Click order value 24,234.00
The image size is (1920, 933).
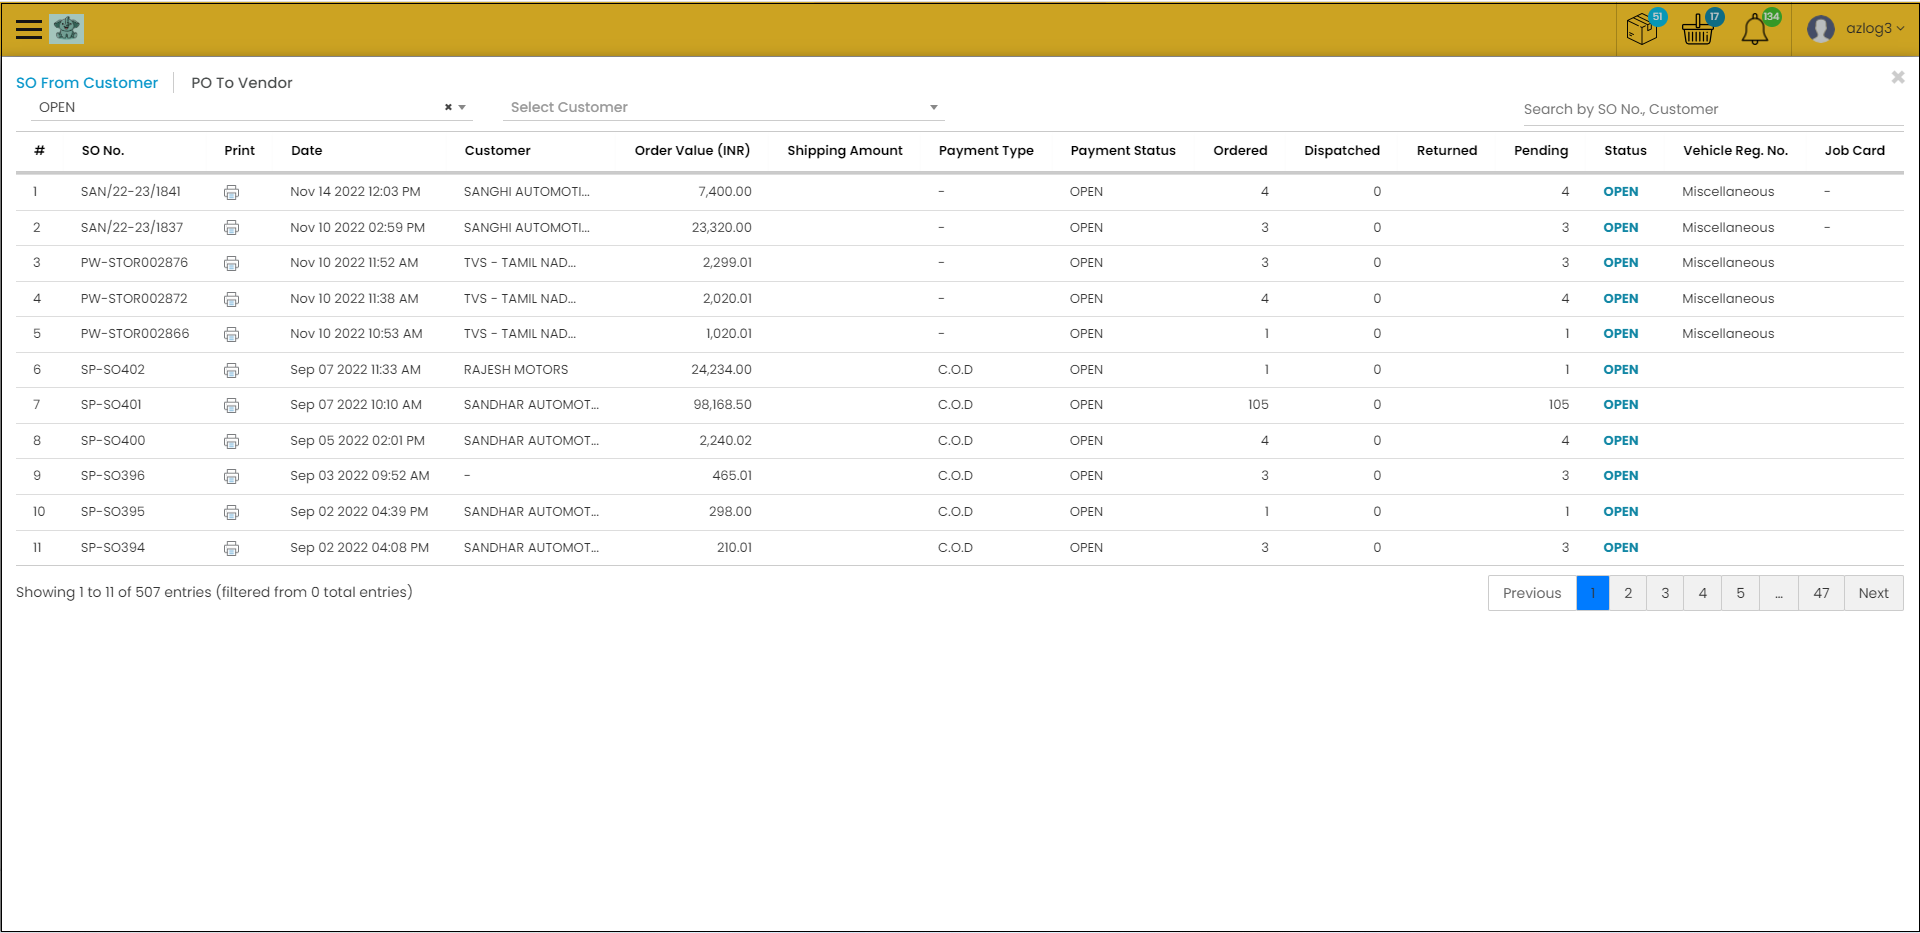coord(721,370)
